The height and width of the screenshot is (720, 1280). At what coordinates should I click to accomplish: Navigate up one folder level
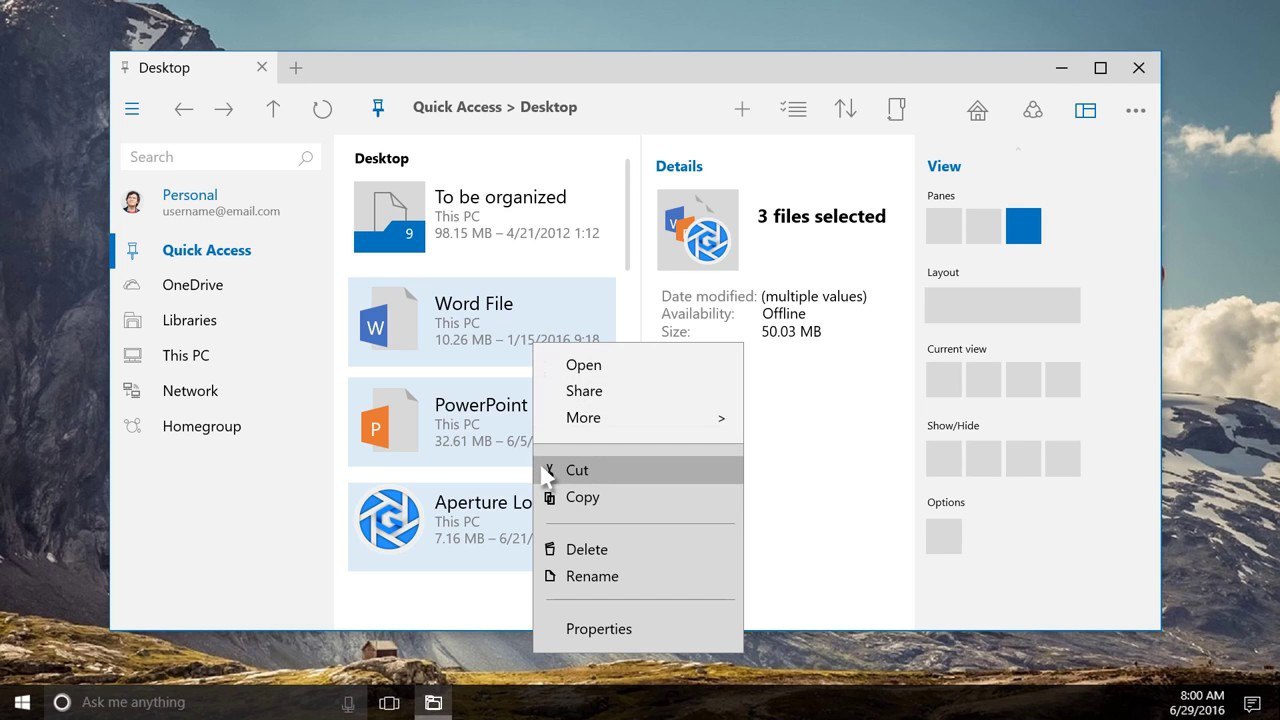click(x=273, y=110)
